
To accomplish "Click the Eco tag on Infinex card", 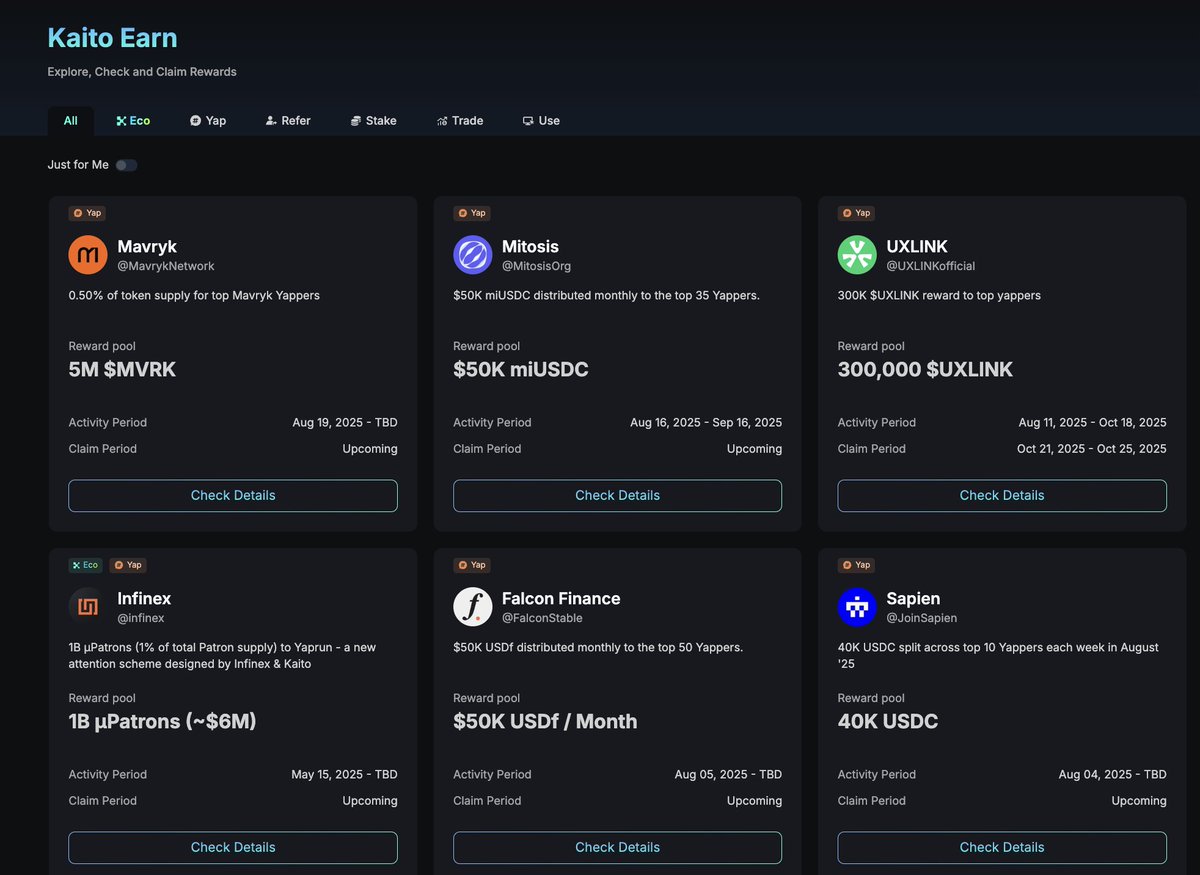I will tap(86, 565).
